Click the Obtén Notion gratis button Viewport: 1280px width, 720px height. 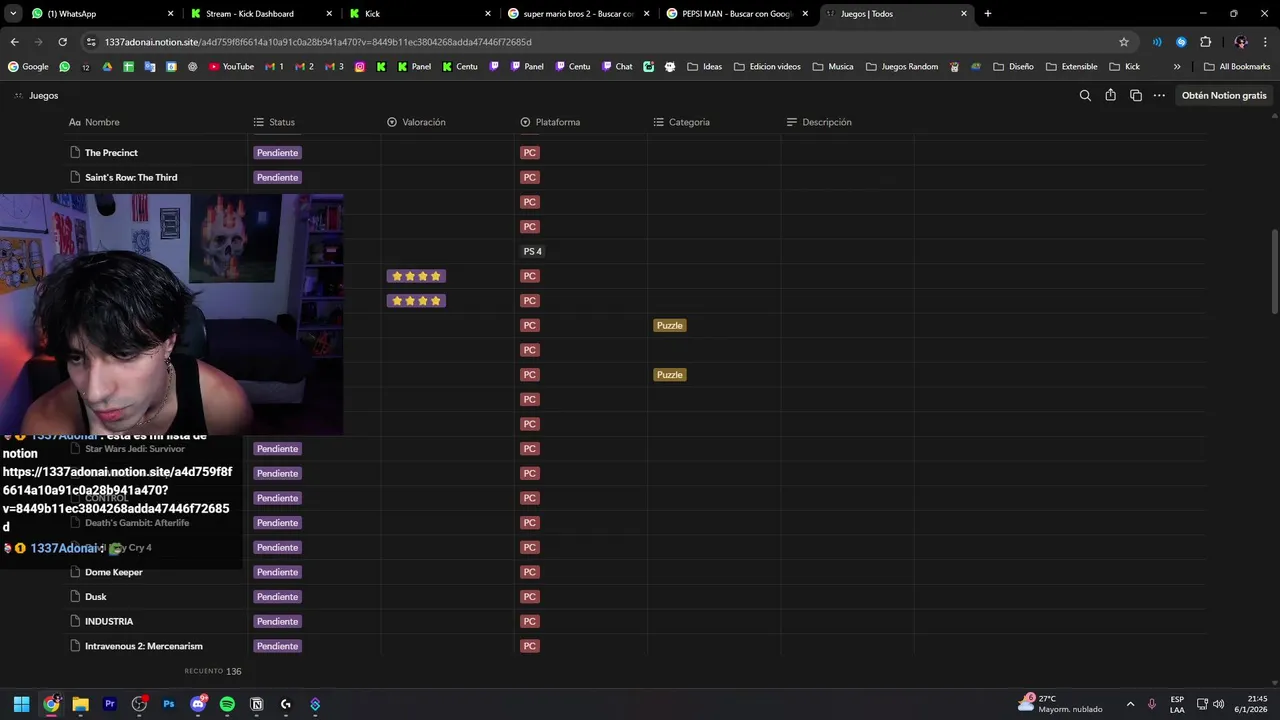click(1224, 96)
